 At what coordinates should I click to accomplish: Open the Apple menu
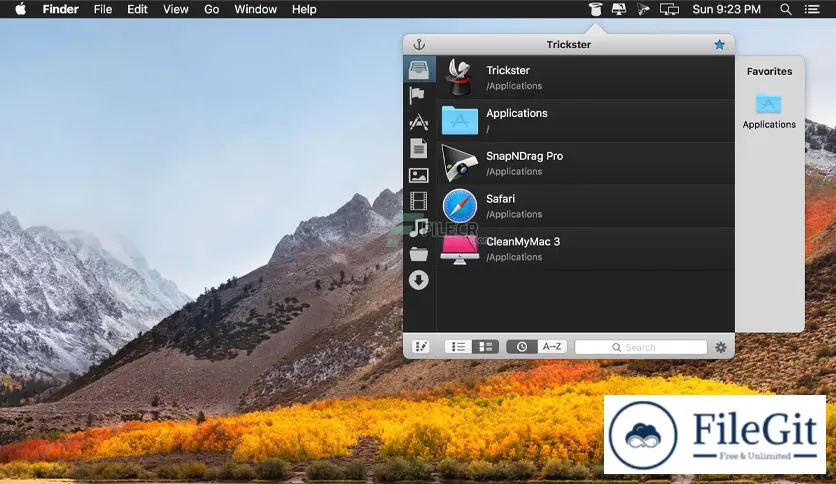20,9
